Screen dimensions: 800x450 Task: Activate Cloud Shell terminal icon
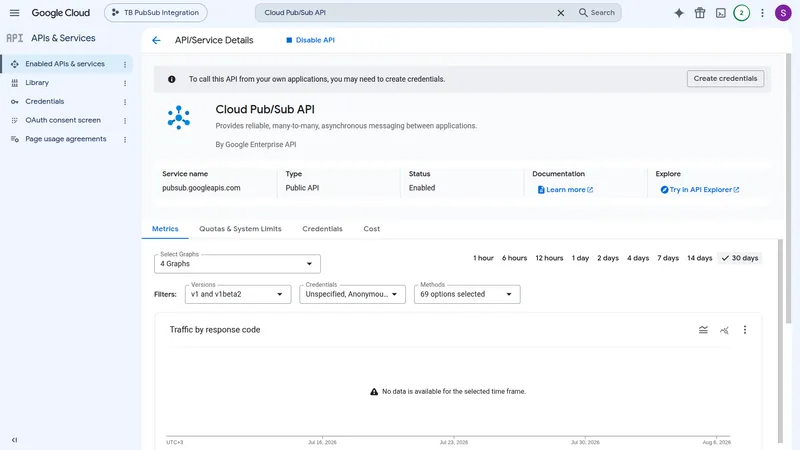[720, 13]
